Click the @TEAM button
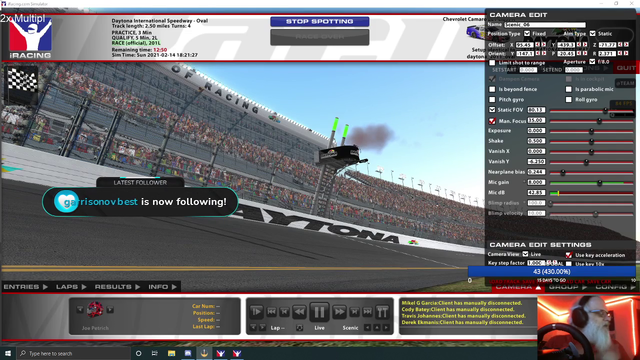 click(625, 83)
